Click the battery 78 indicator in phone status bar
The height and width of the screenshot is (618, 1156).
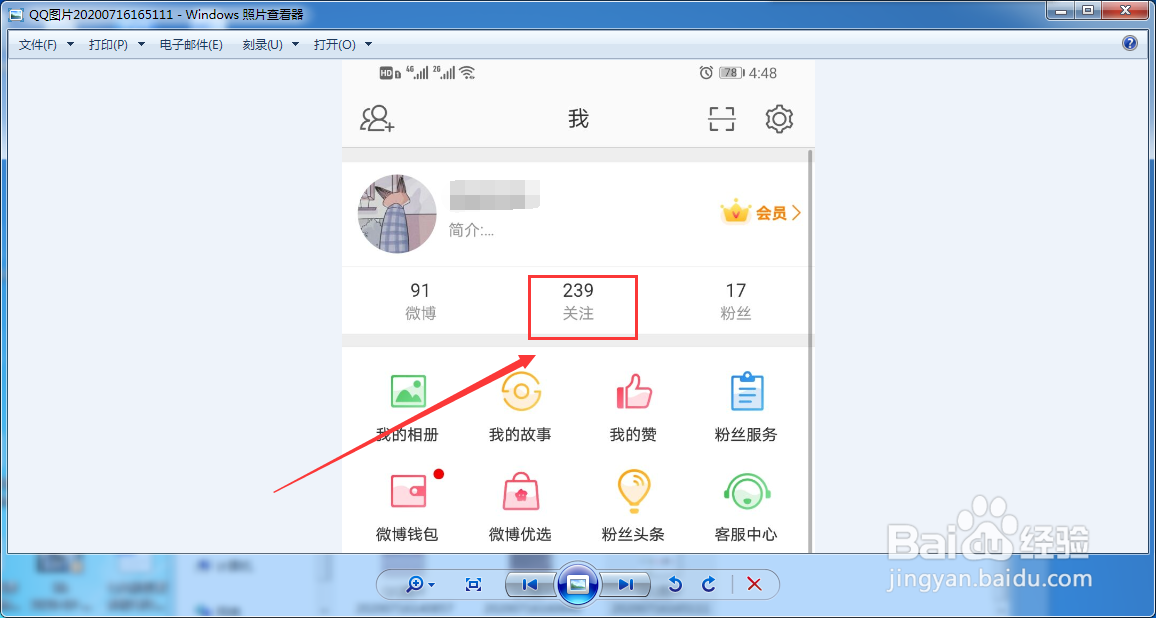click(x=730, y=72)
